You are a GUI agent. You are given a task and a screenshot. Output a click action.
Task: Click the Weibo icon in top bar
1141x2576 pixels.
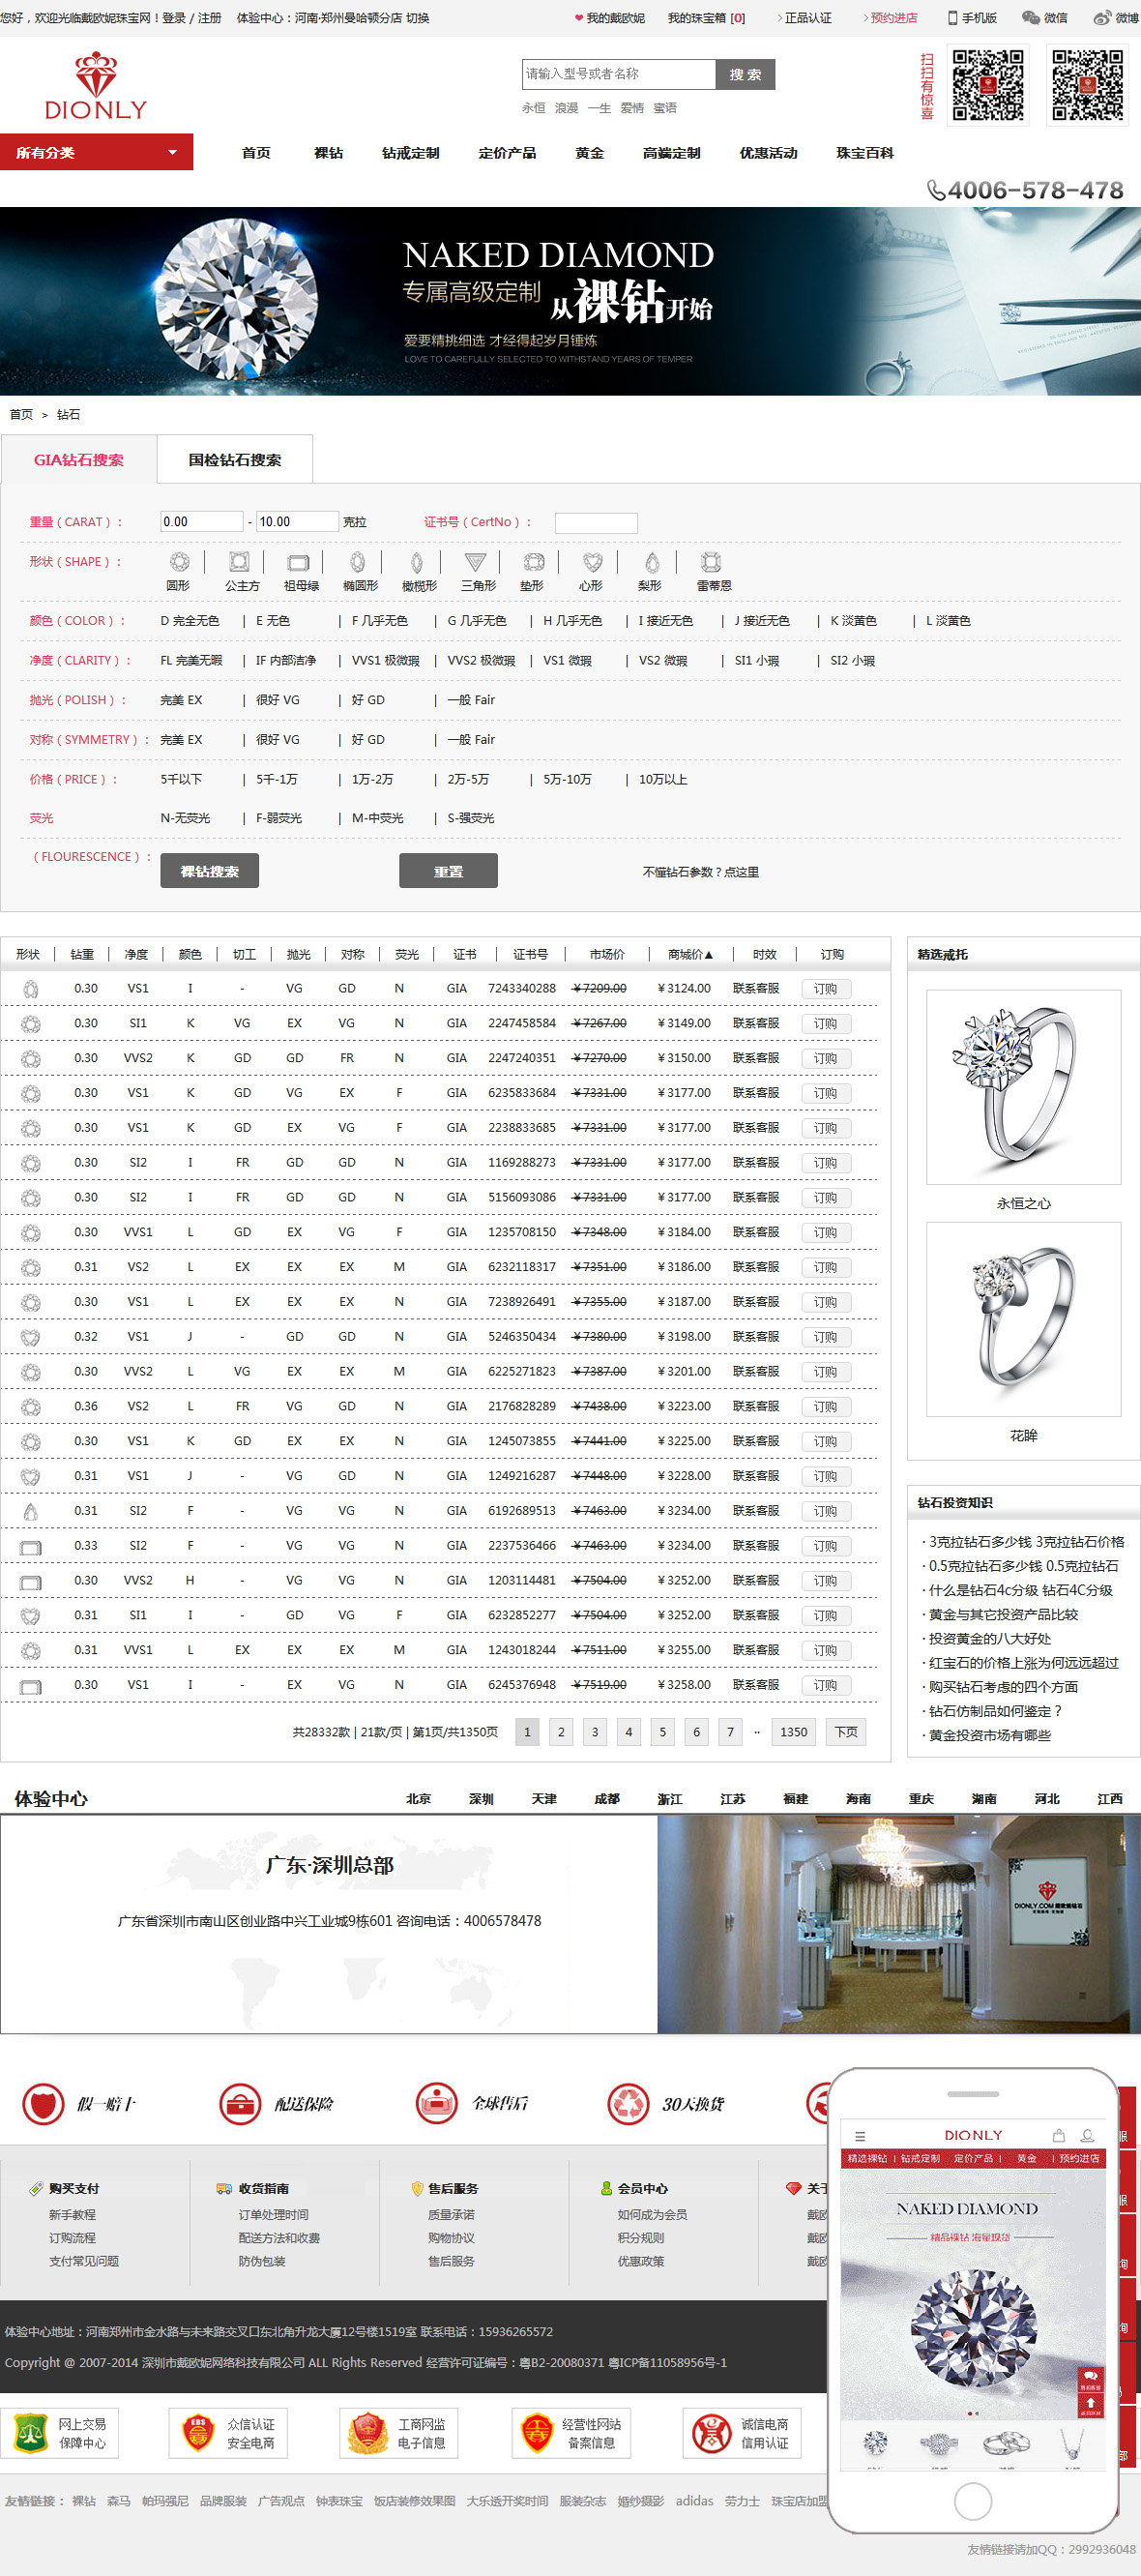pos(1114,18)
